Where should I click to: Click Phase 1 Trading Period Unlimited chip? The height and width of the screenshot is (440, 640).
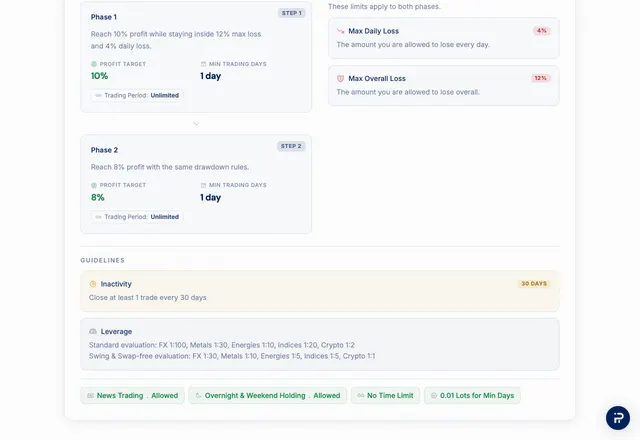[x=137, y=96]
